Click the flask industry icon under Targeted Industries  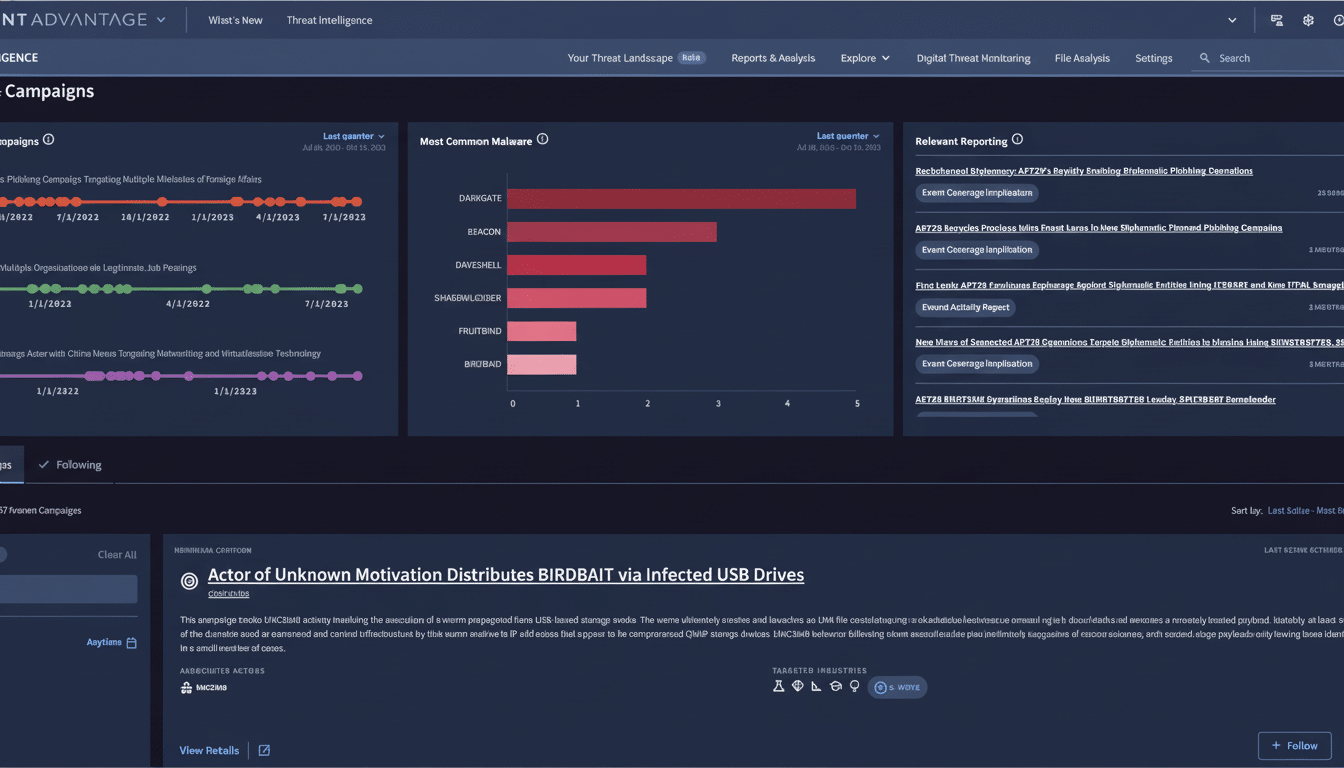(780, 687)
